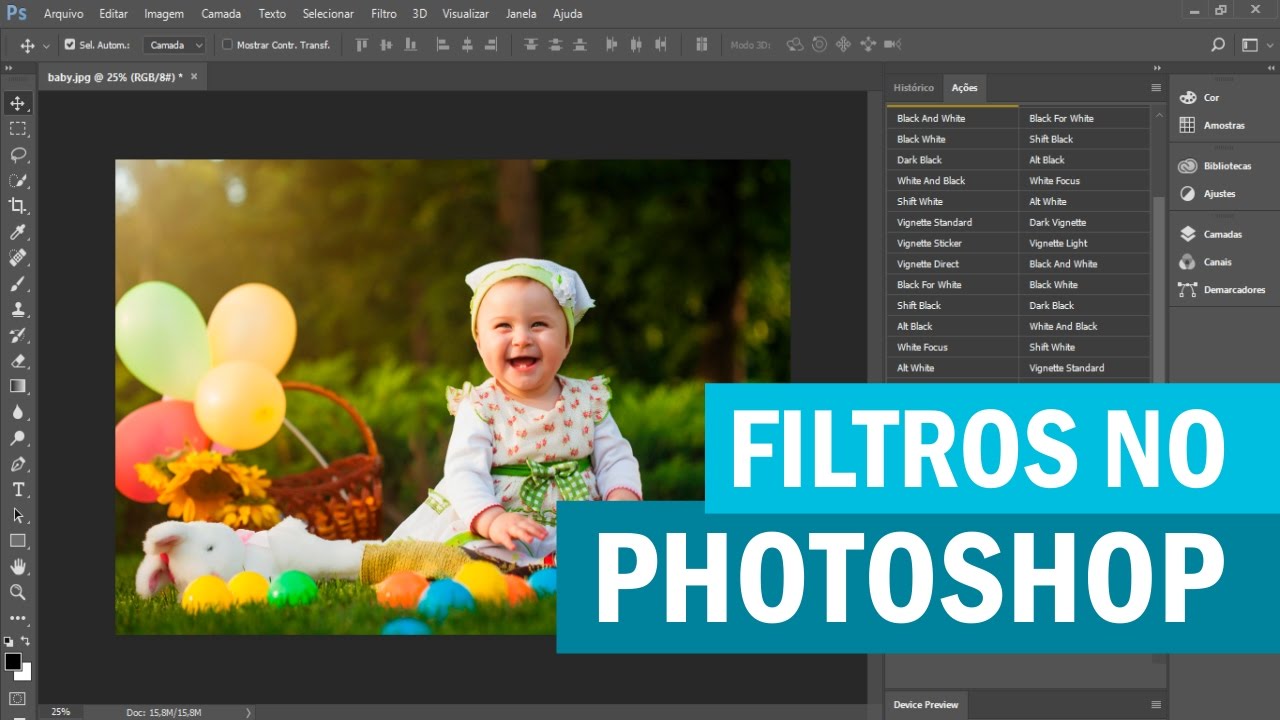This screenshot has height=720, width=1280.
Task: Open the Amostras panel
Action: pos(1211,126)
